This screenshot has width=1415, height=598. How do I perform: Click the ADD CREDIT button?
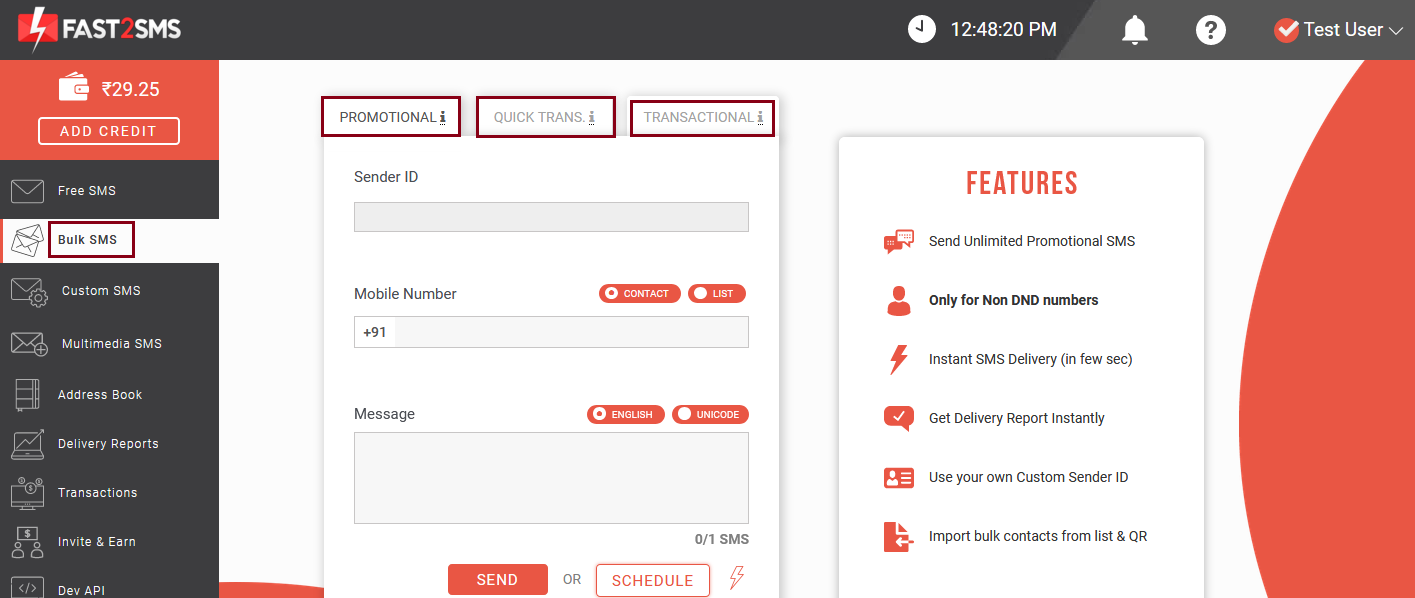tap(109, 131)
